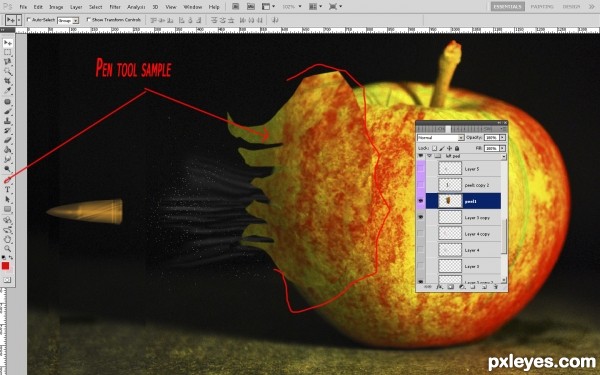600x375 pixels.
Task: Show Layer 5 via its visibility box
Action: 421,168
